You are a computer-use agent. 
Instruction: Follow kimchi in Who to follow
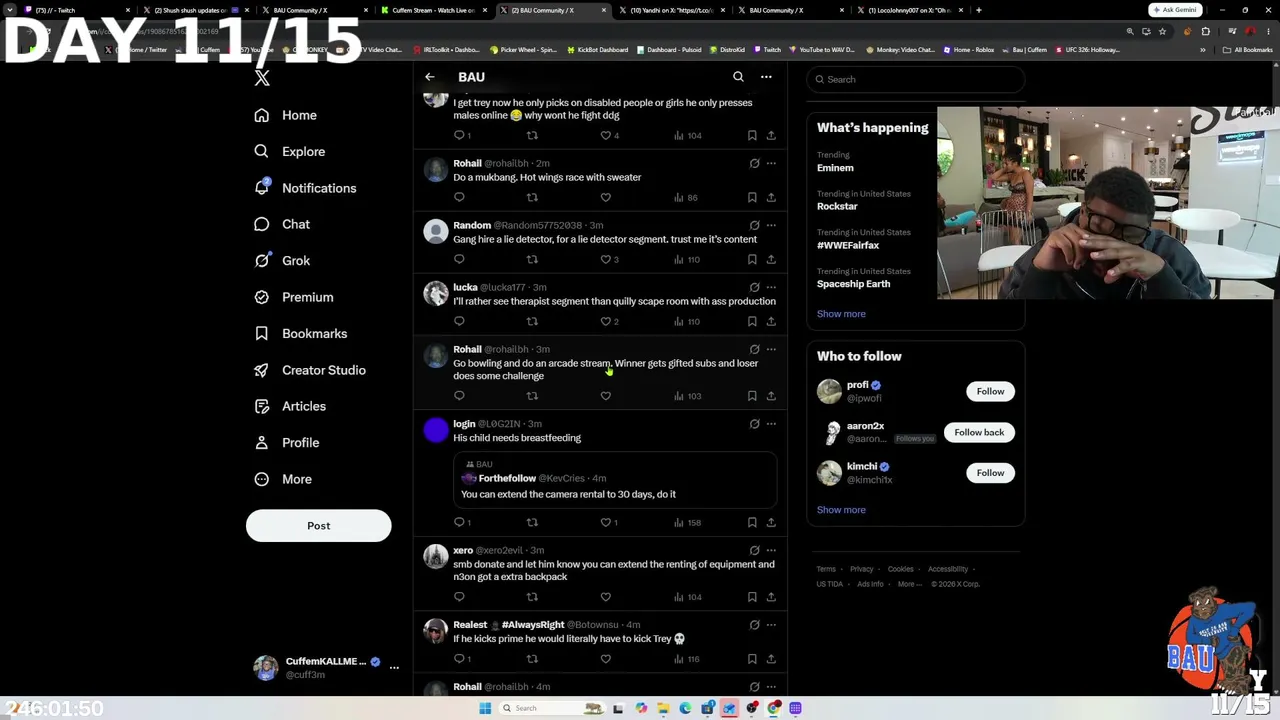[x=990, y=473]
